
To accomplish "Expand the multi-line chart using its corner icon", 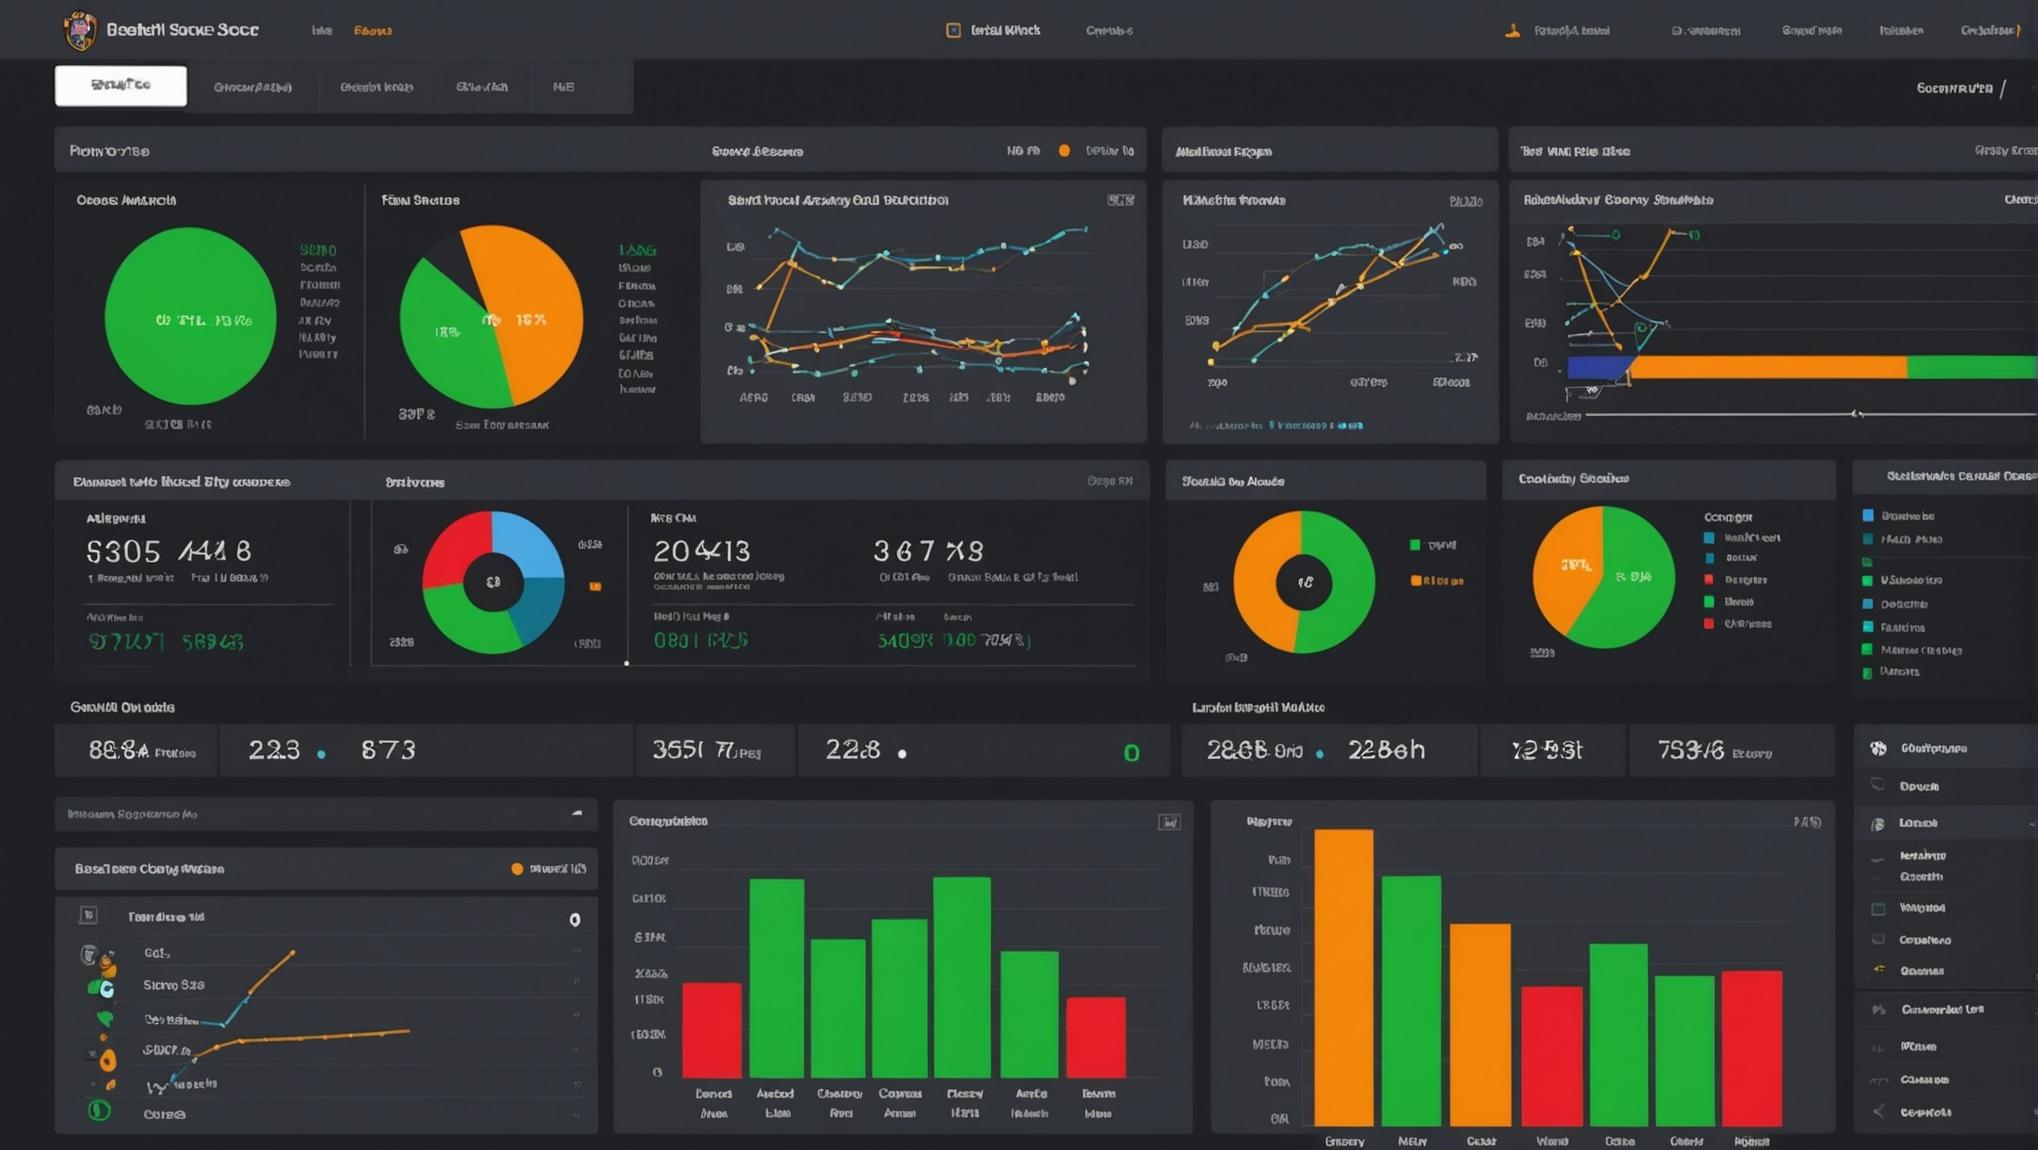I will pos(1121,200).
